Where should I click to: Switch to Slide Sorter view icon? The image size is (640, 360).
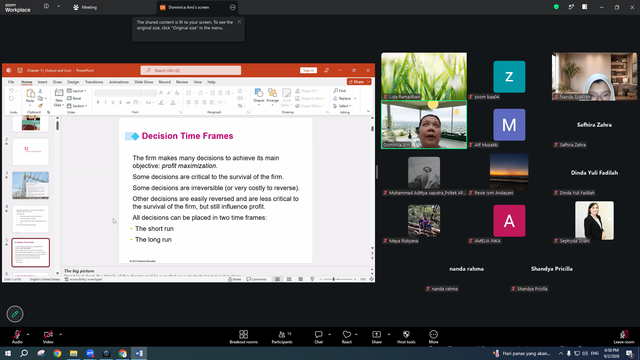289,279
